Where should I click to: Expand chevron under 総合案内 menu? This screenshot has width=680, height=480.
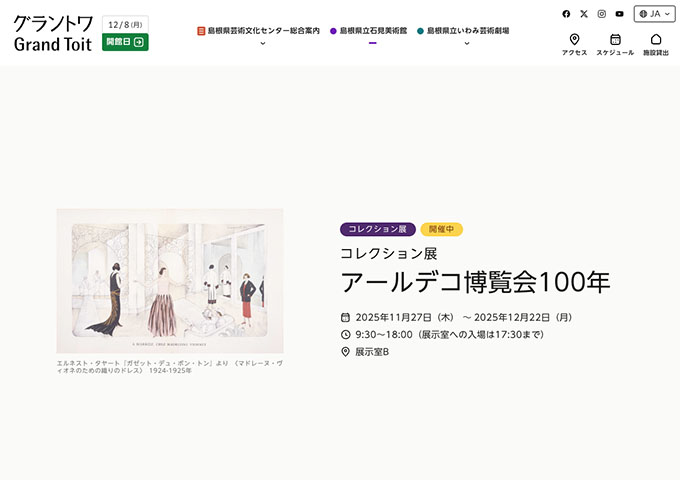click(262, 43)
